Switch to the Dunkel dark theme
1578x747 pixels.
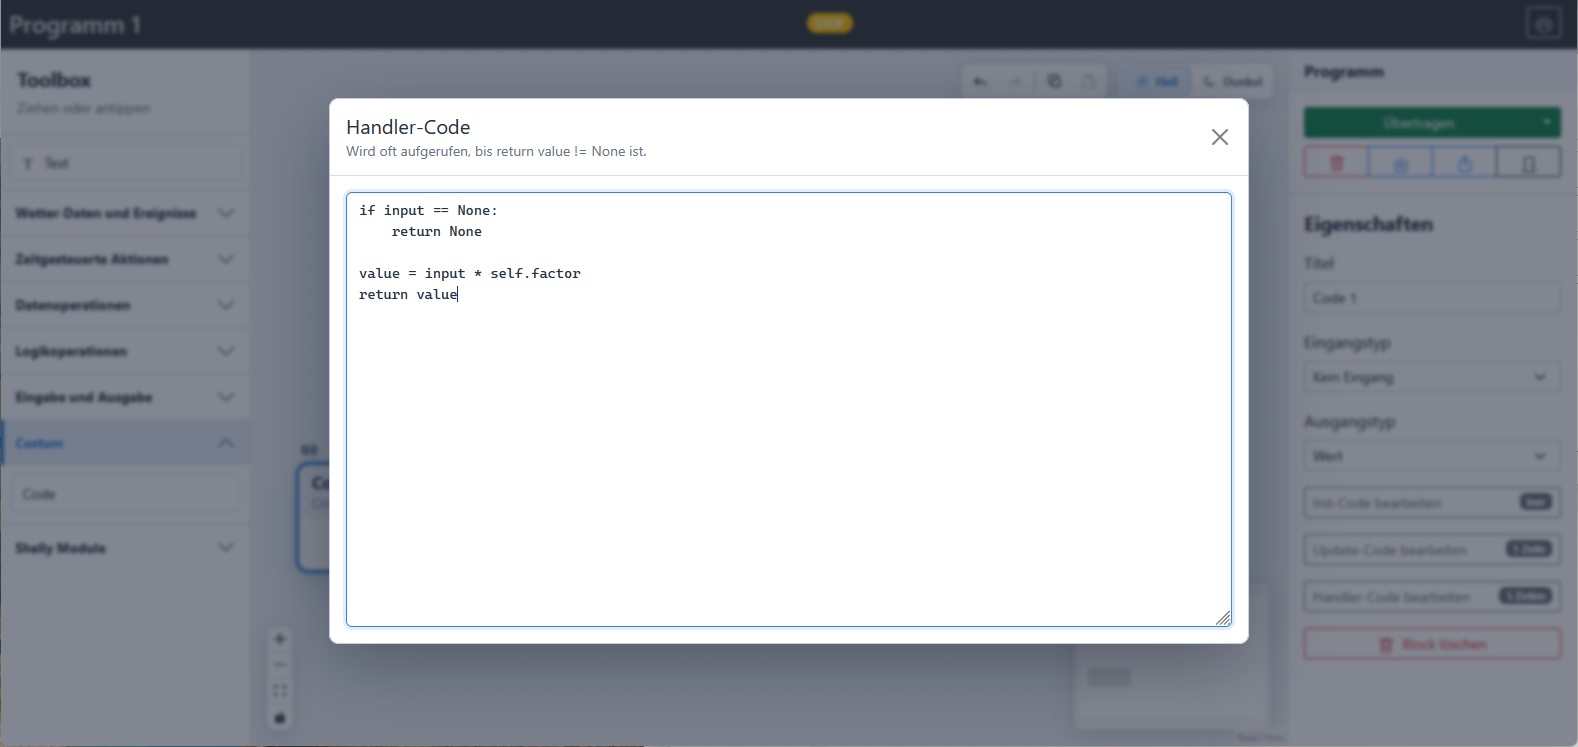(1232, 82)
